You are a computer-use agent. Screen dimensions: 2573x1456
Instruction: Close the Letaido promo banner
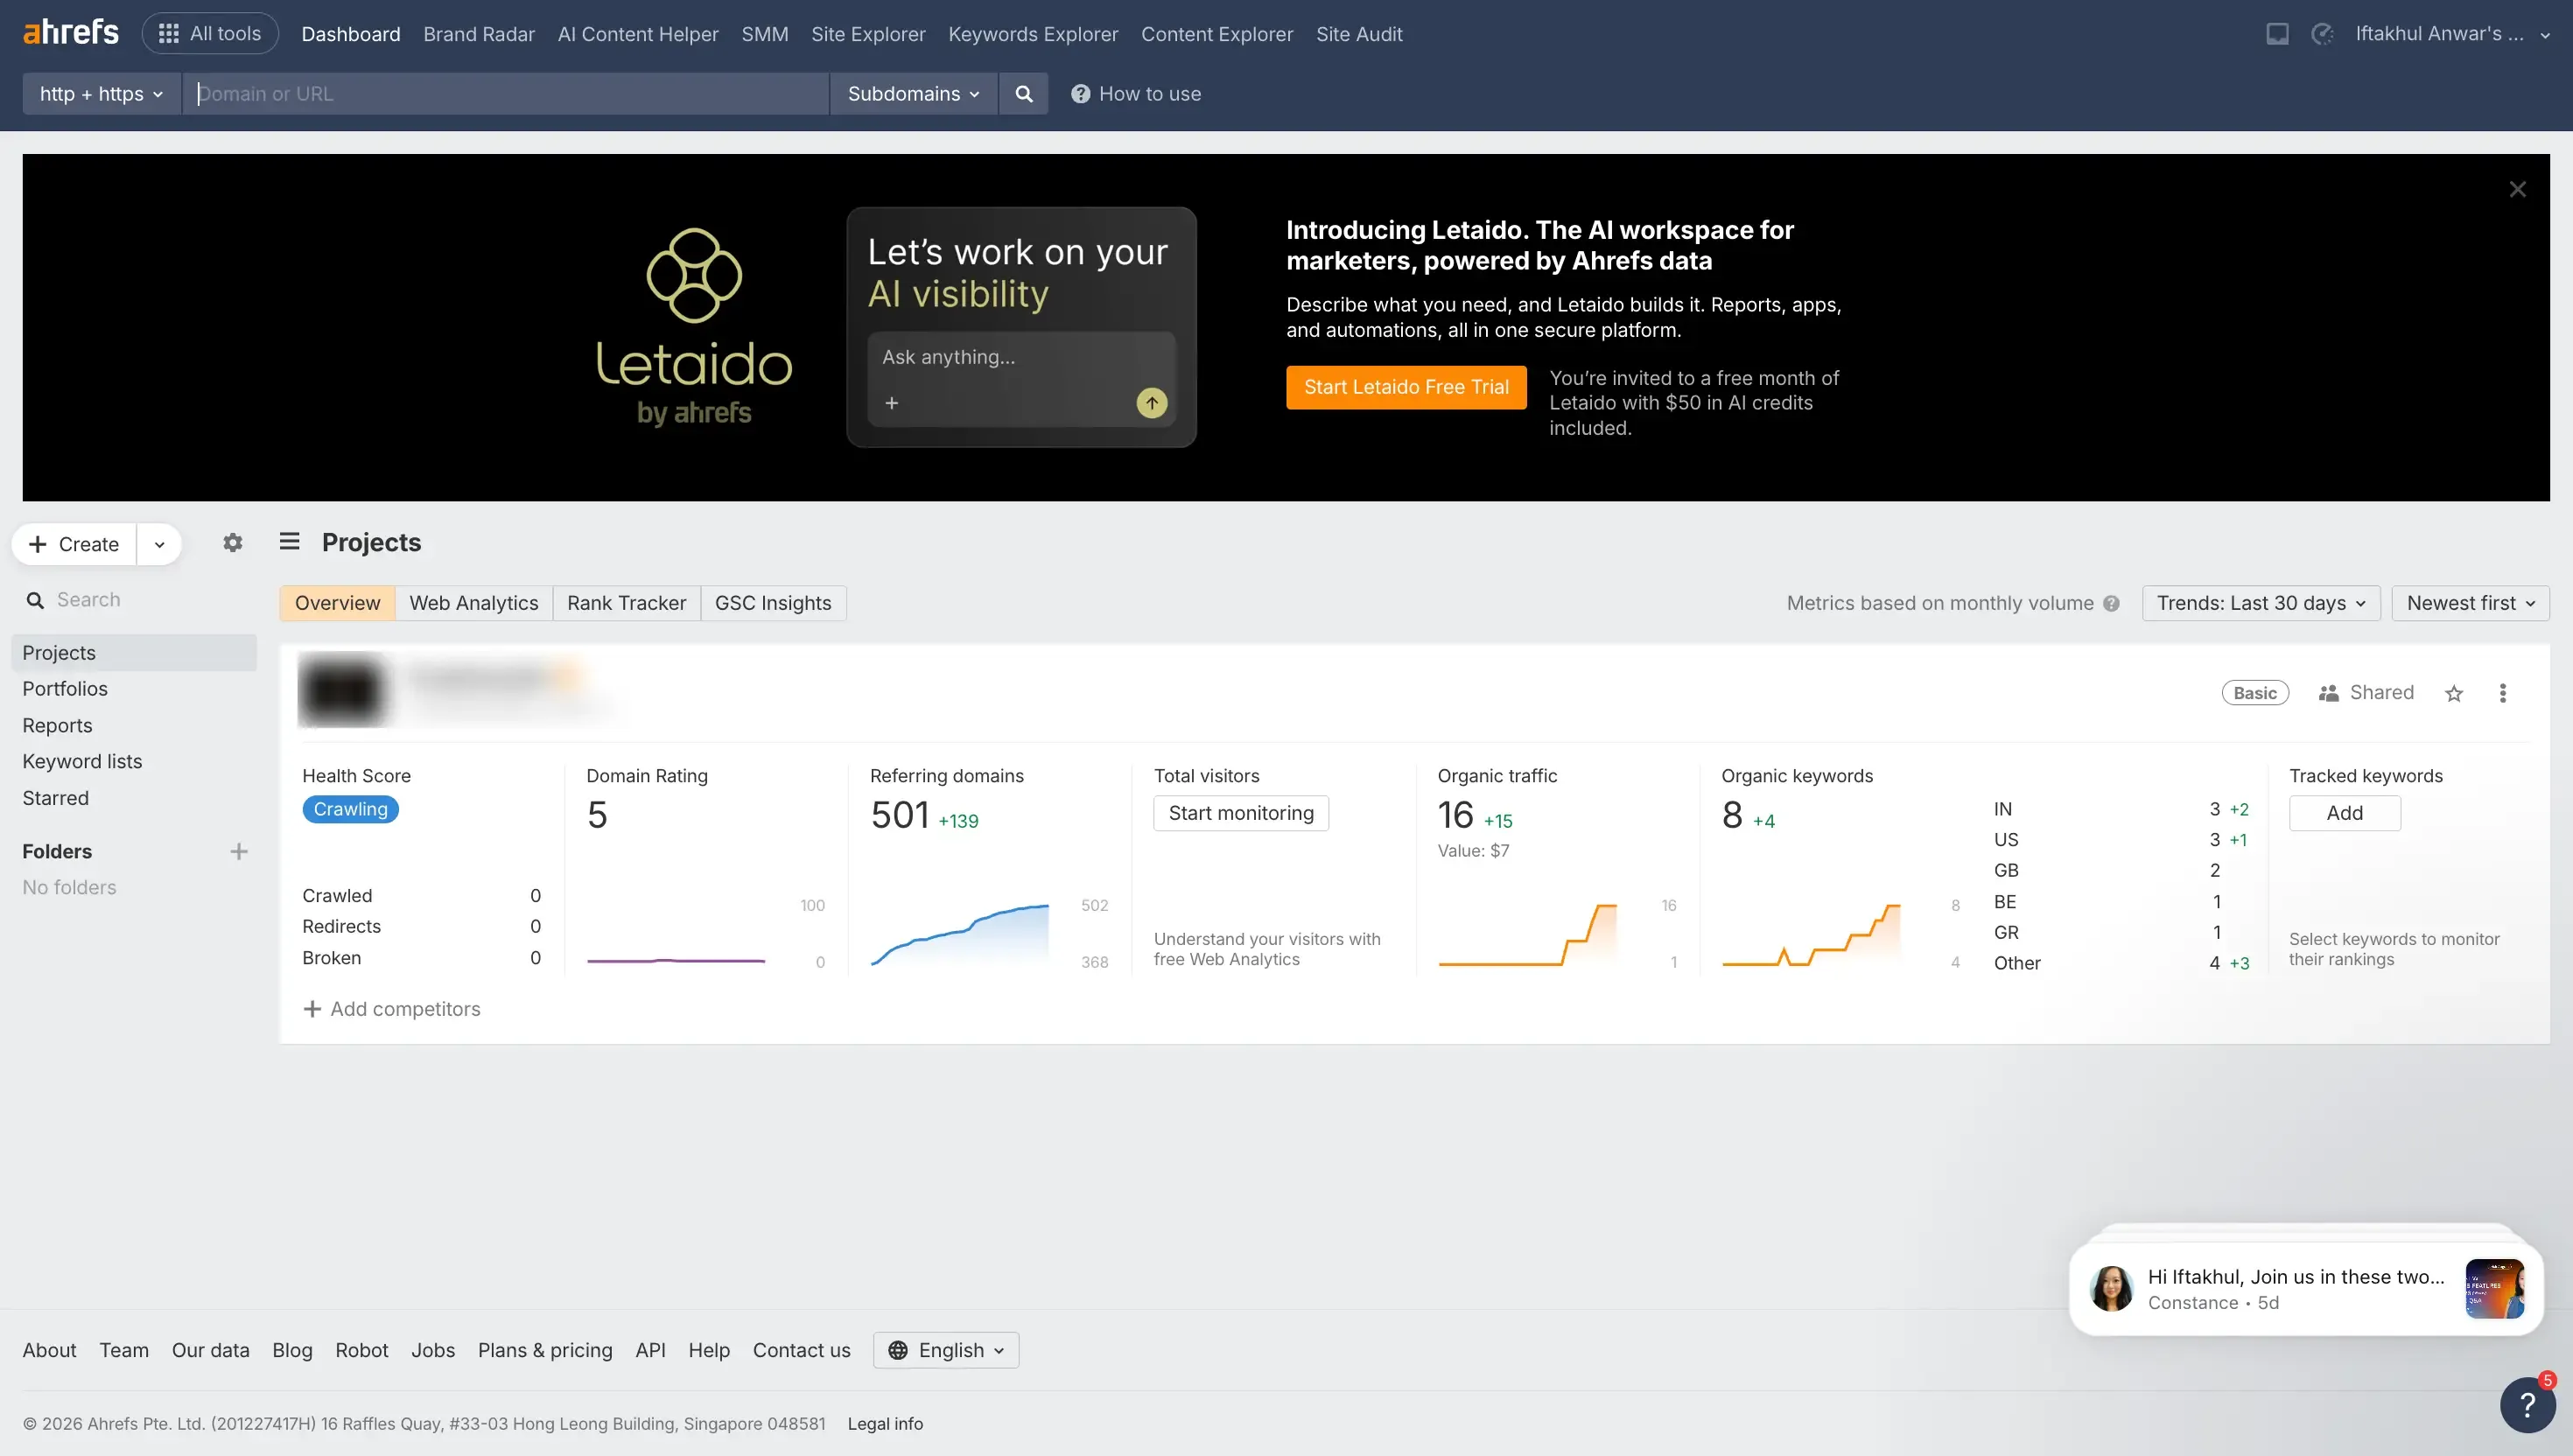click(2517, 189)
